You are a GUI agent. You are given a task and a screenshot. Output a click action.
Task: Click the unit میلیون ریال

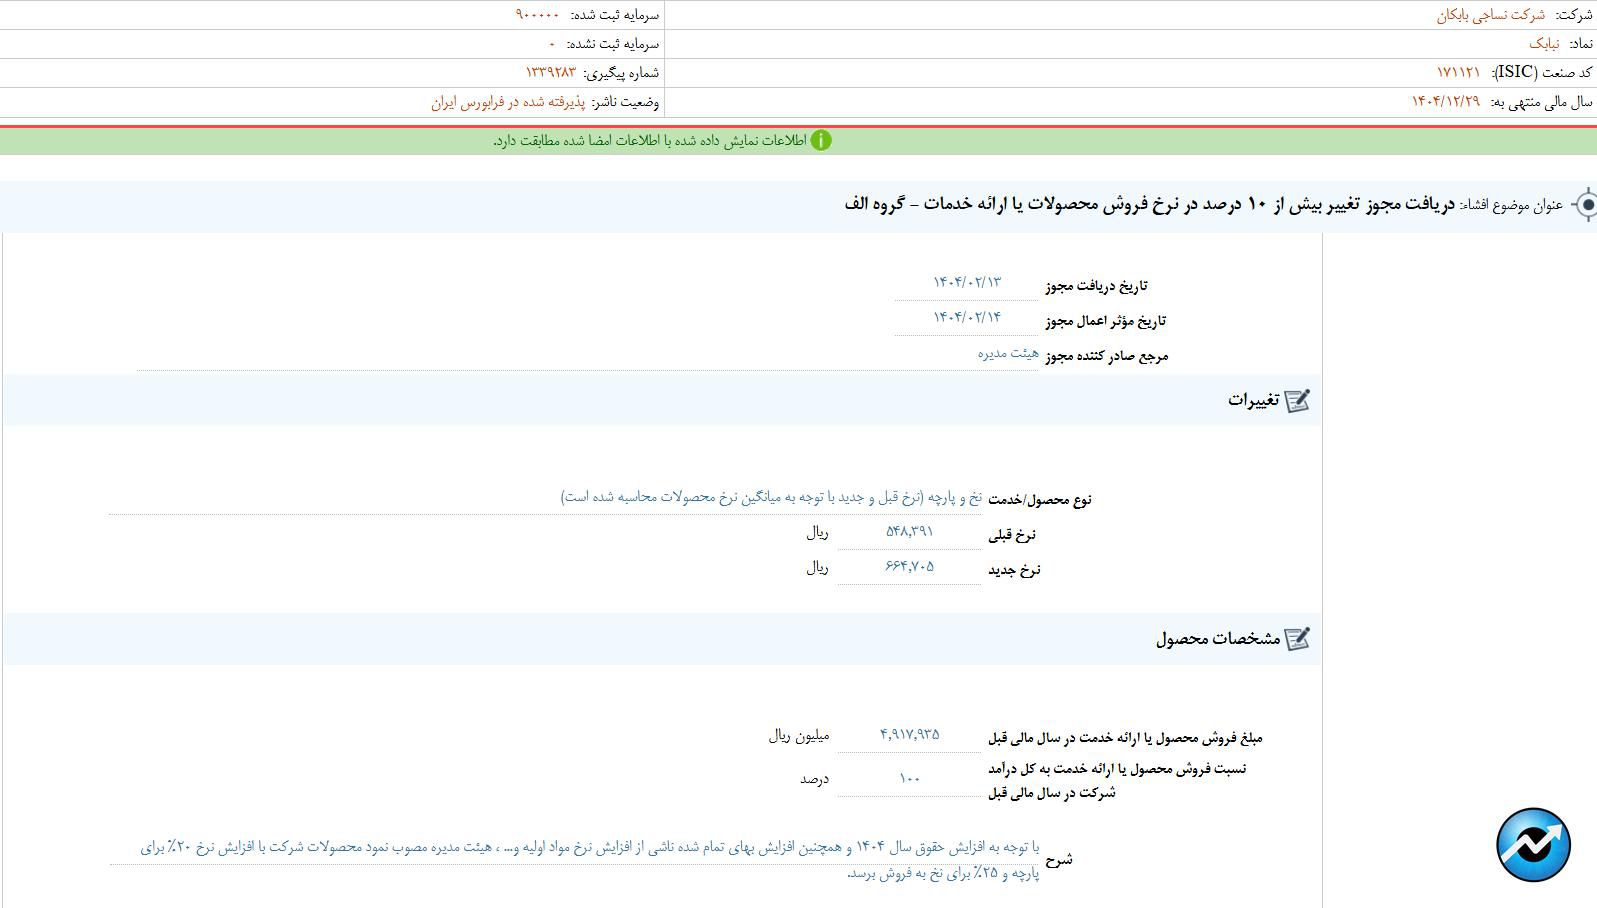pyautogui.click(x=799, y=736)
